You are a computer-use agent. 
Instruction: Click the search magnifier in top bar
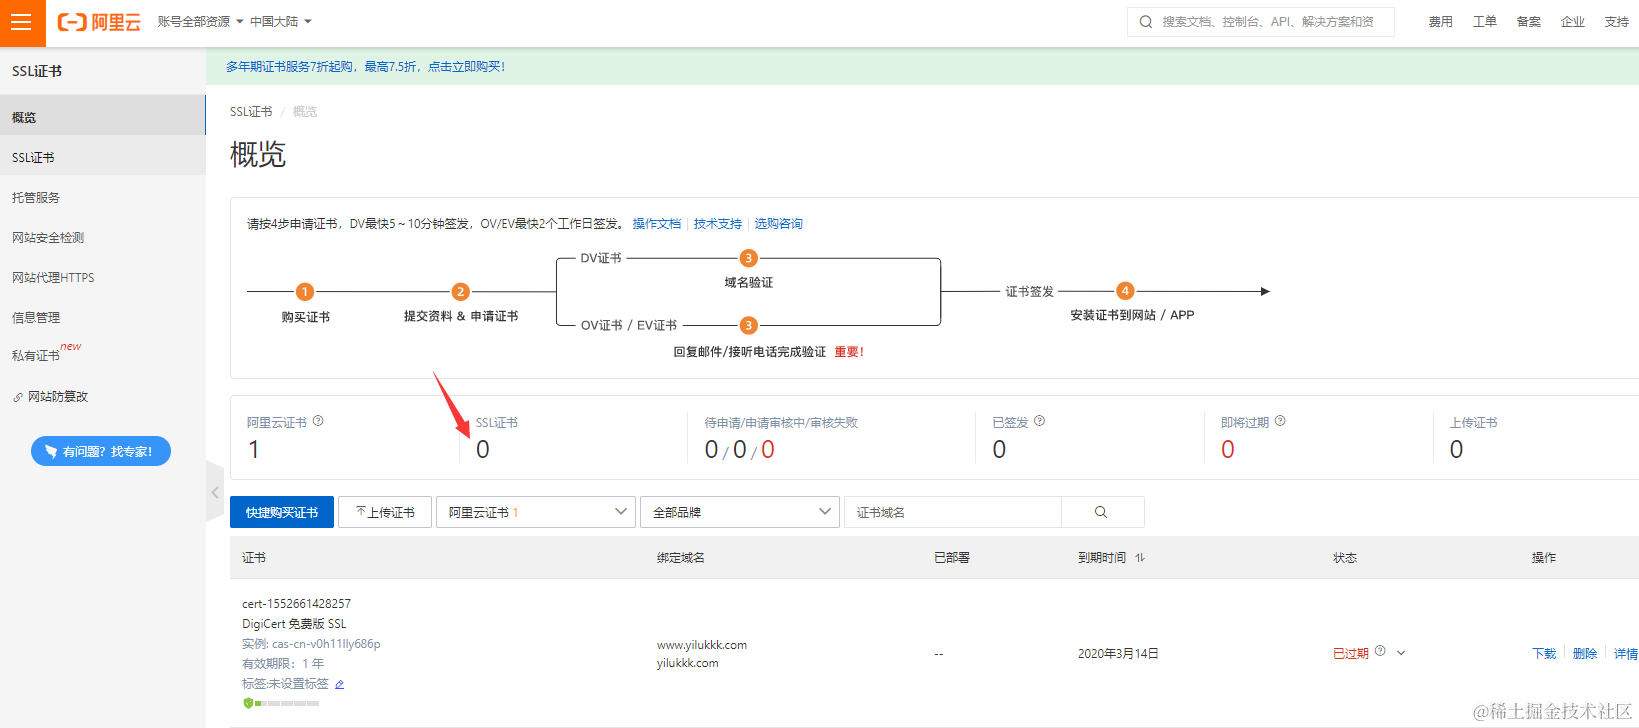click(x=1146, y=22)
